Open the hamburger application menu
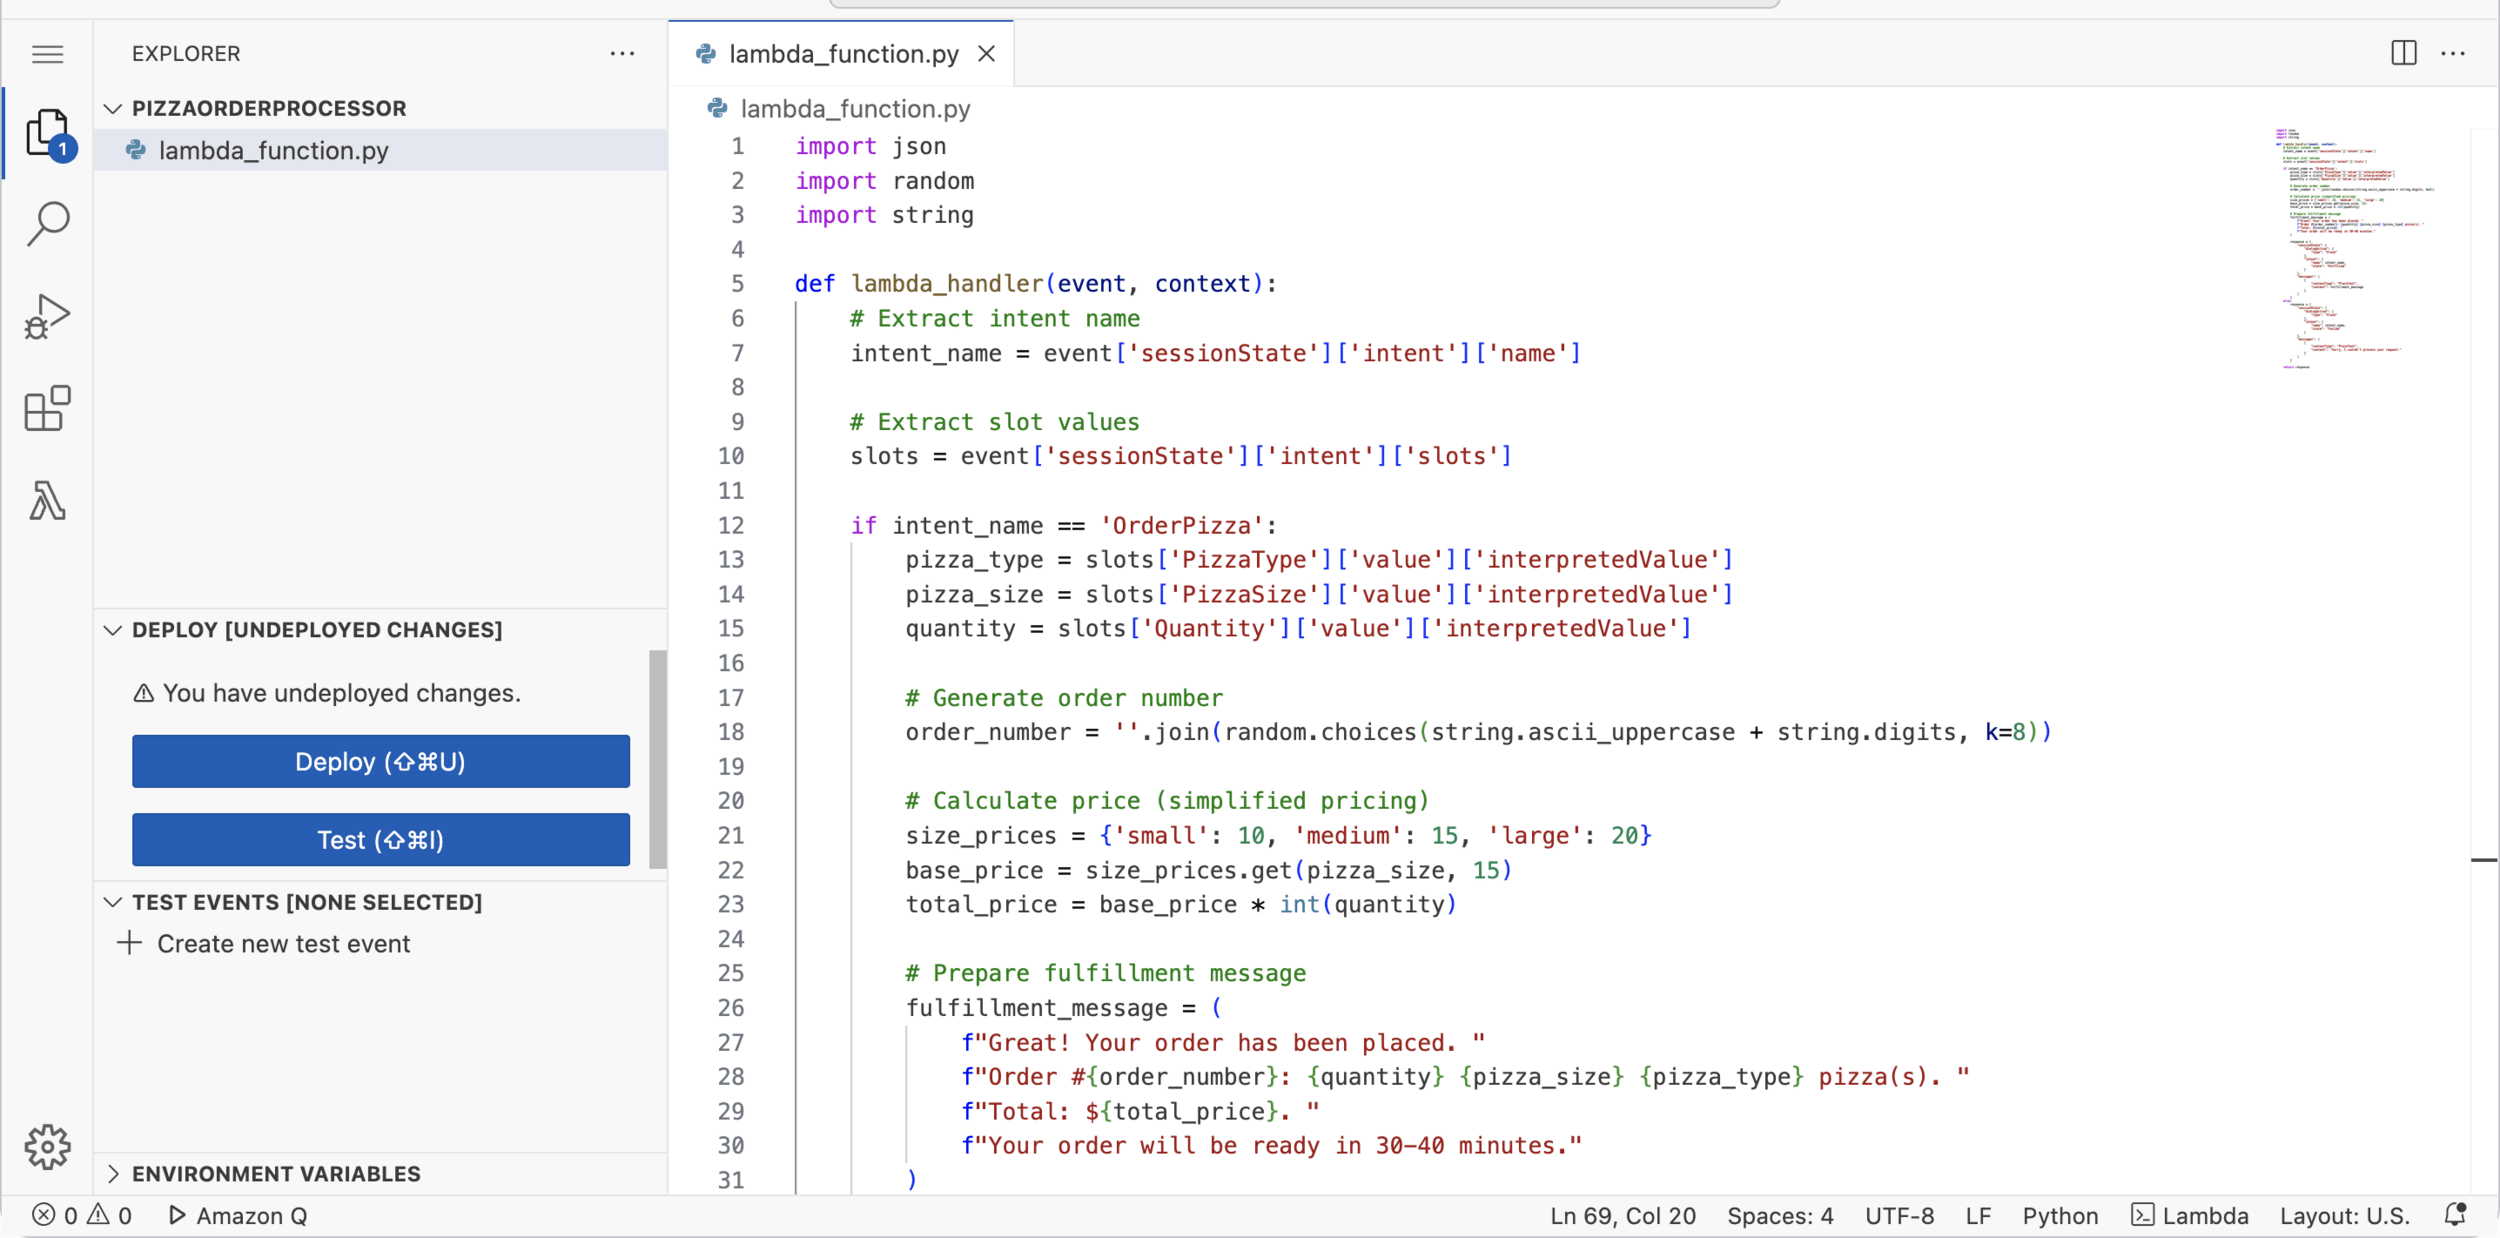 [47, 54]
